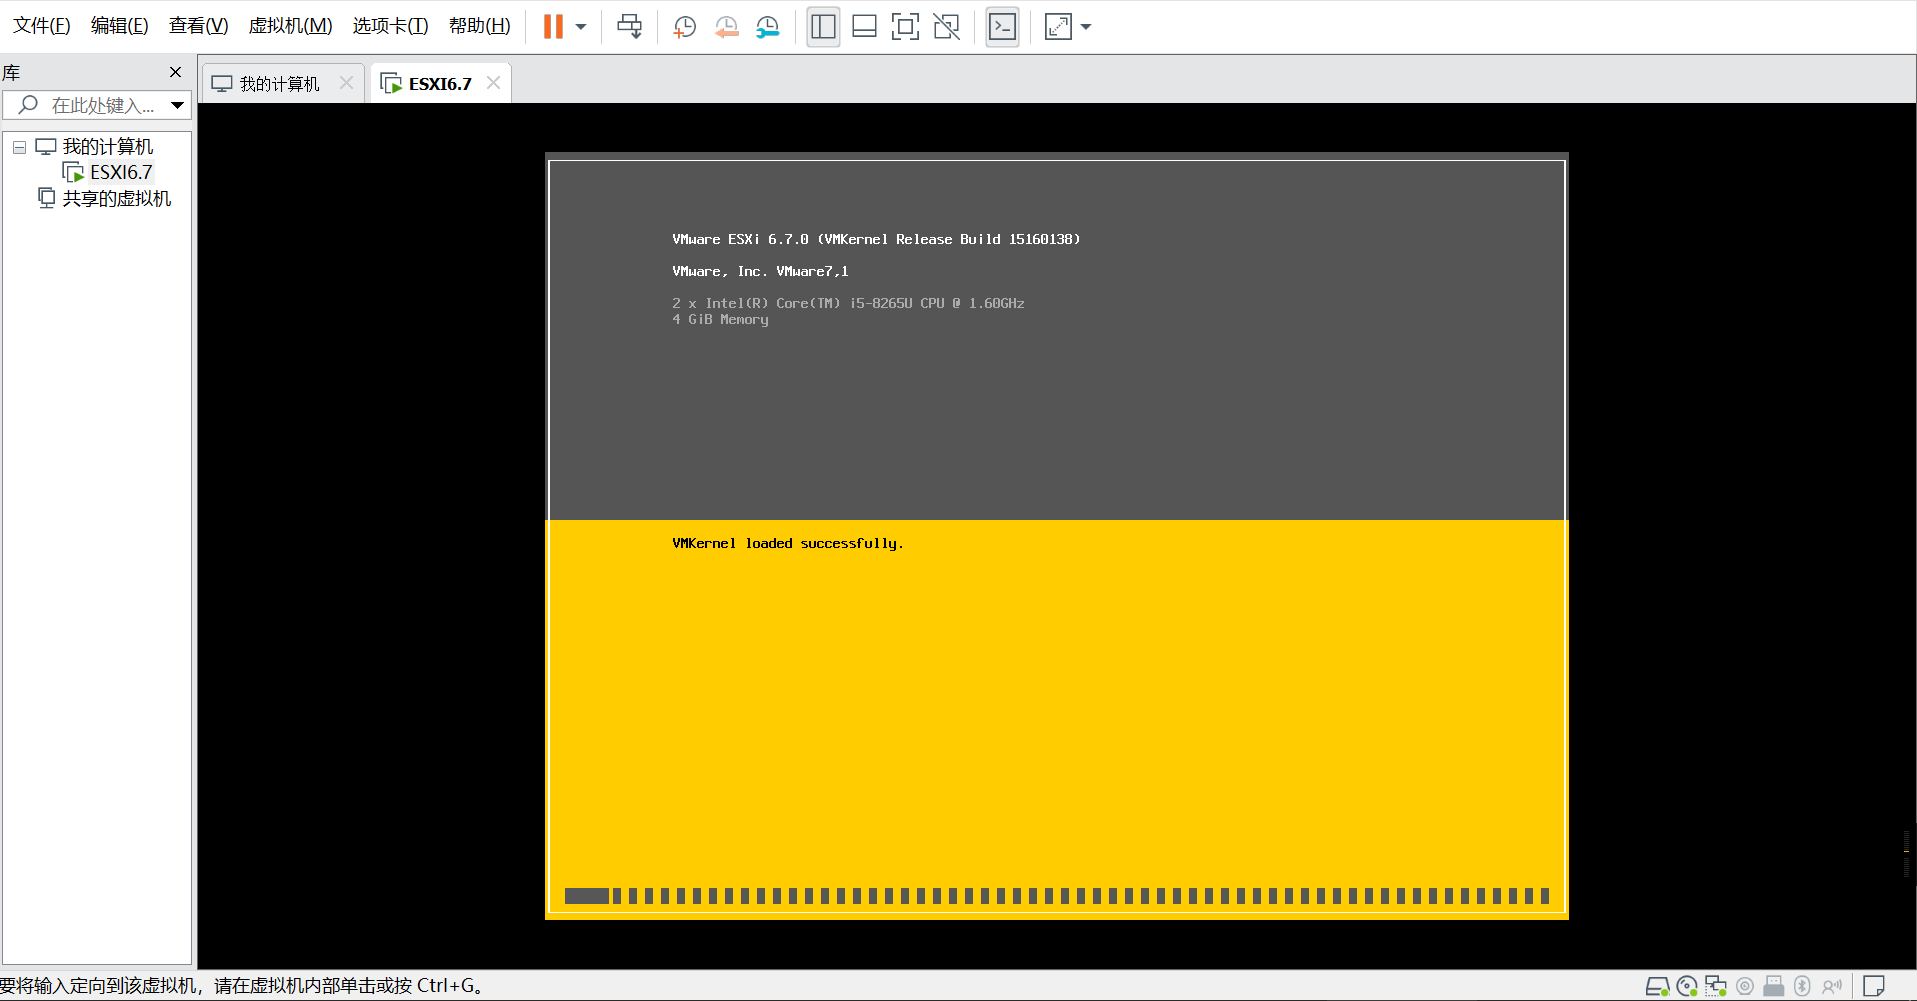Image resolution: width=1917 pixels, height=1001 pixels.
Task: Enter full screen mode
Action: [x=905, y=27]
